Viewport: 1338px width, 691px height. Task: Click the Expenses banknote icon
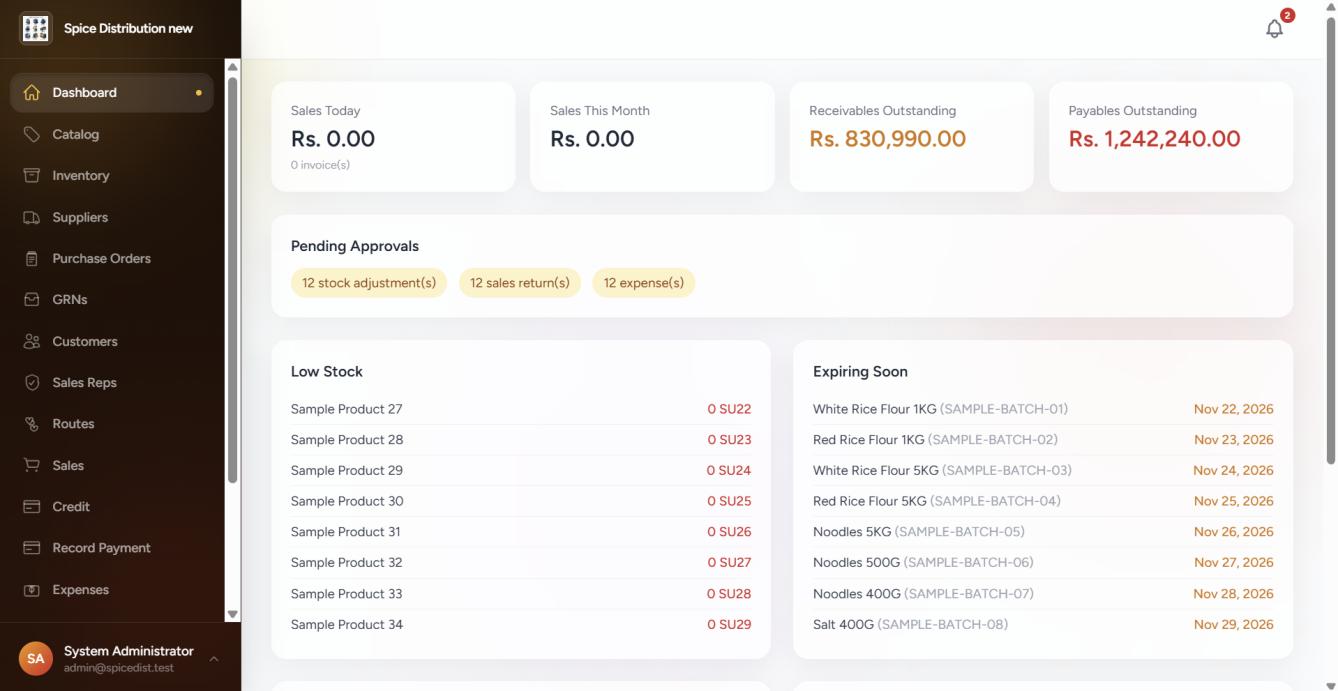coord(31,590)
